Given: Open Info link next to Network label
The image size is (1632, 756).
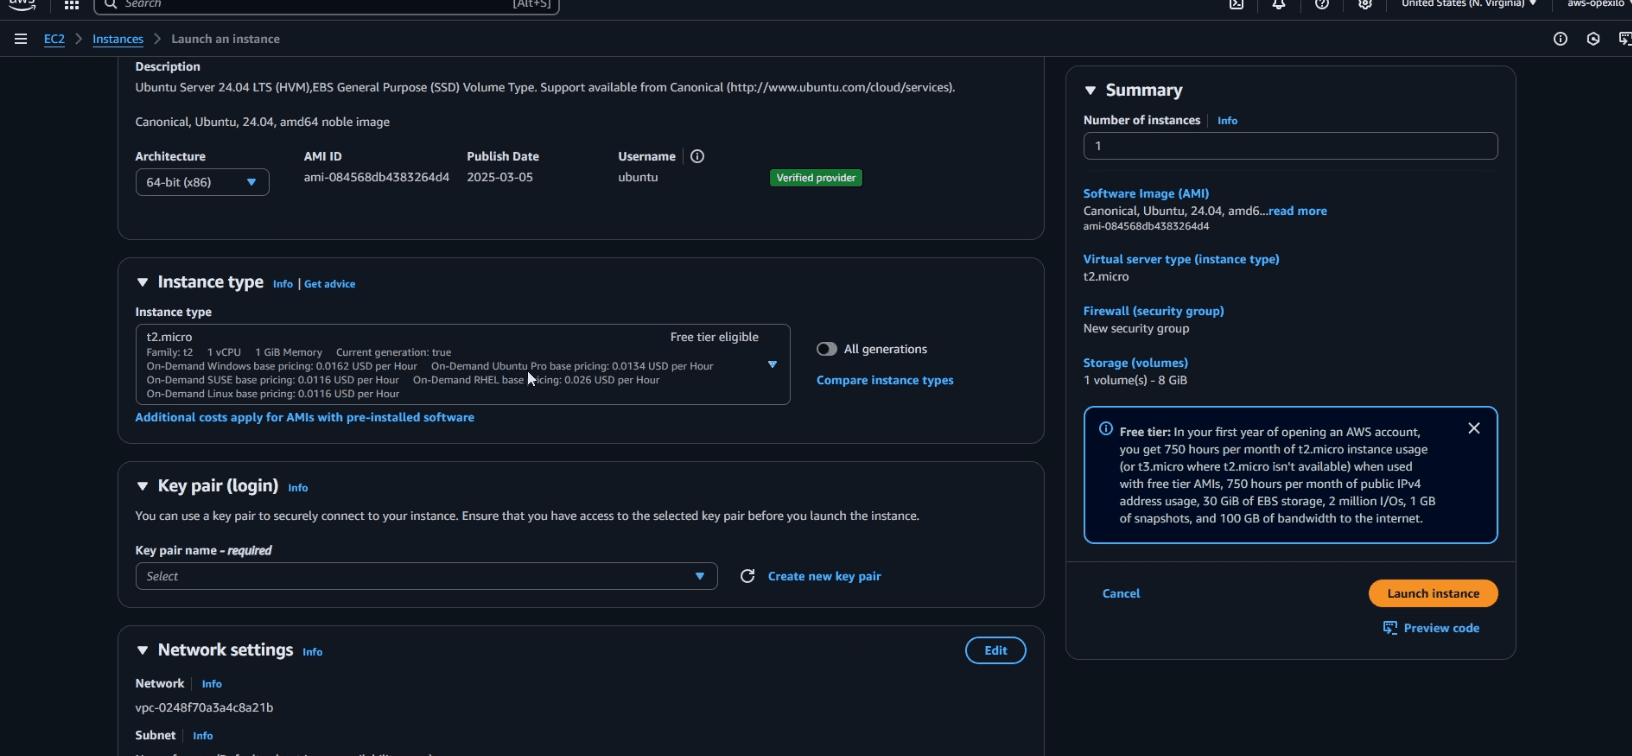Looking at the screenshot, I should click(x=212, y=684).
